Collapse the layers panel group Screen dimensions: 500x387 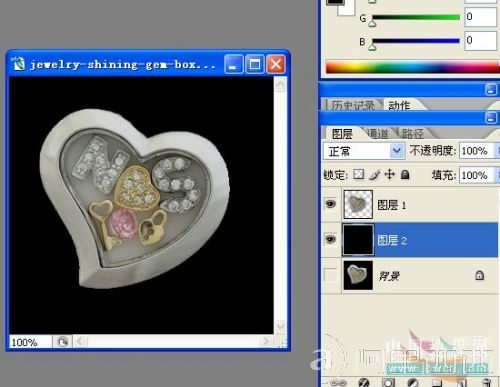coord(490,118)
